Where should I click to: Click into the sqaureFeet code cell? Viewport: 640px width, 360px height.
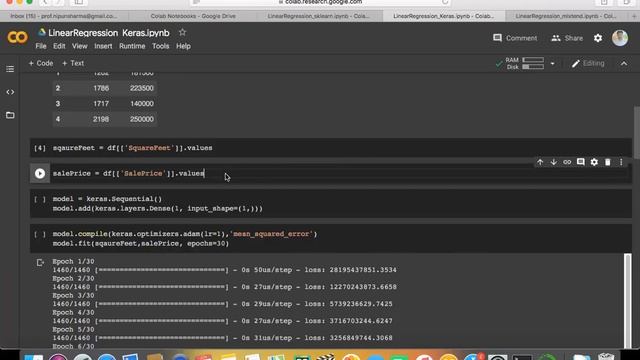click(331, 148)
